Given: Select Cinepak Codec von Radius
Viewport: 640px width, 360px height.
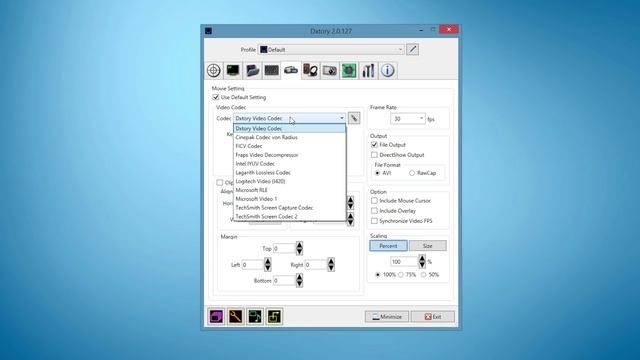Looking at the screenshot, I should [x=289, y=137].
